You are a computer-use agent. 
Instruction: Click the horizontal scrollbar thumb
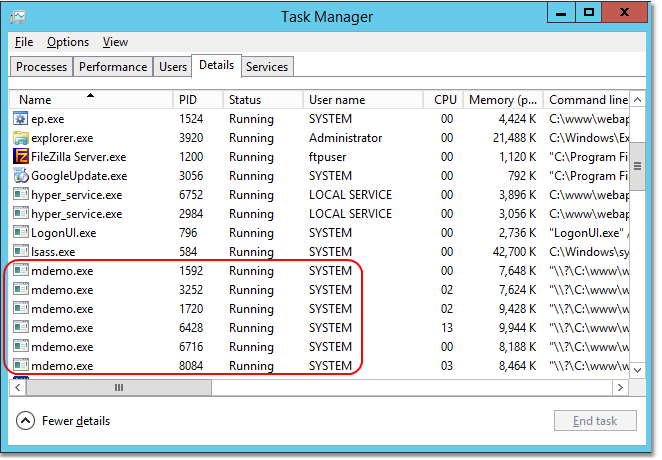[119, 387]
